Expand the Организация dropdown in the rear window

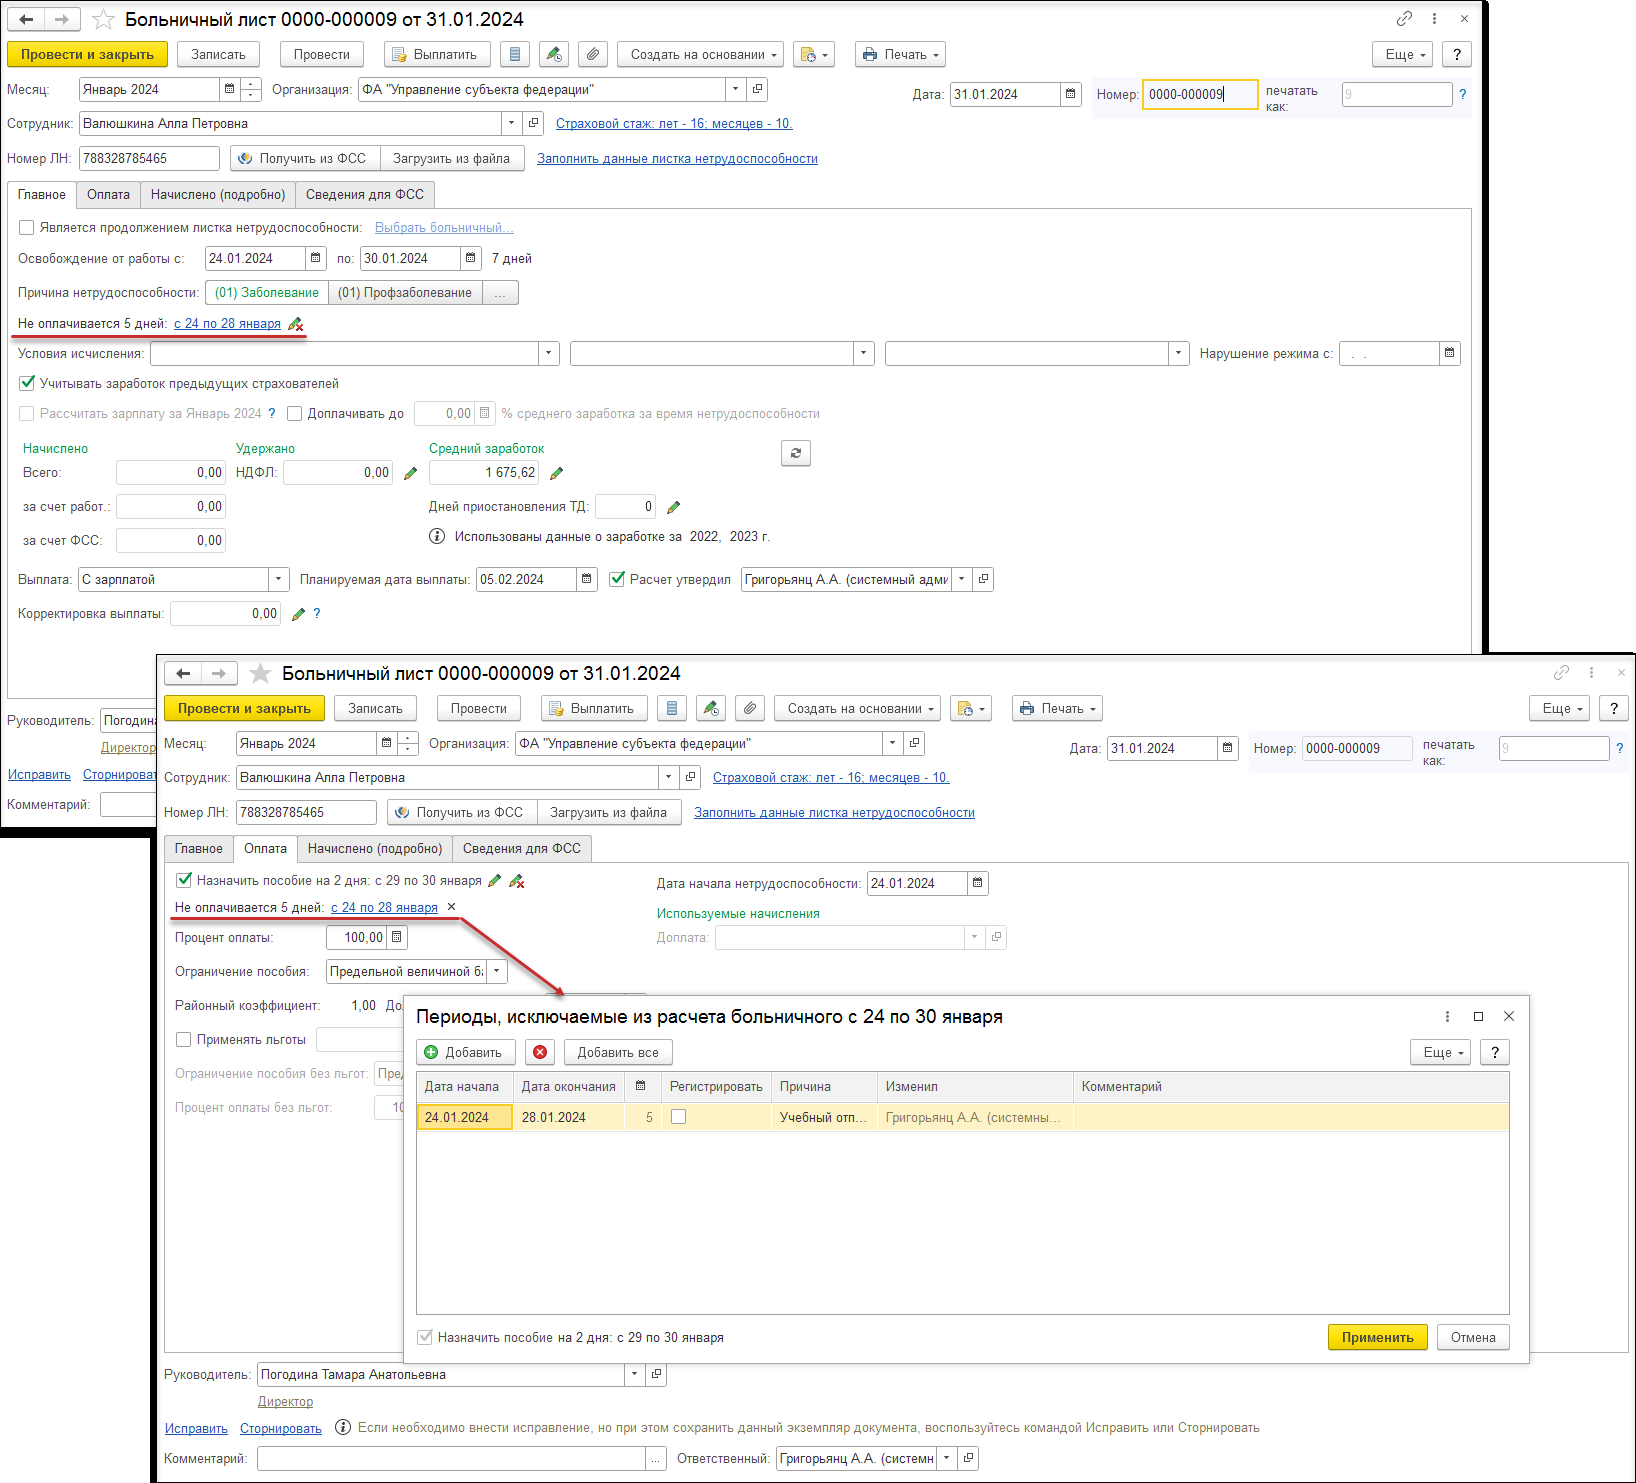click(736, 89)
